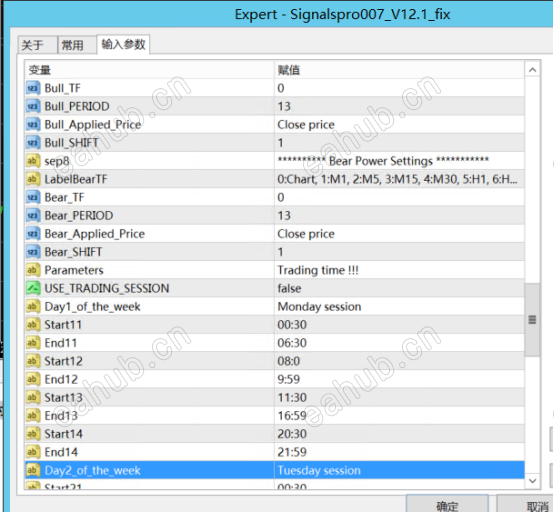This screenshot has width=554, height=513.
Task: Click the vertical scrollbar thumb
Action: click(x=532, y=320)
